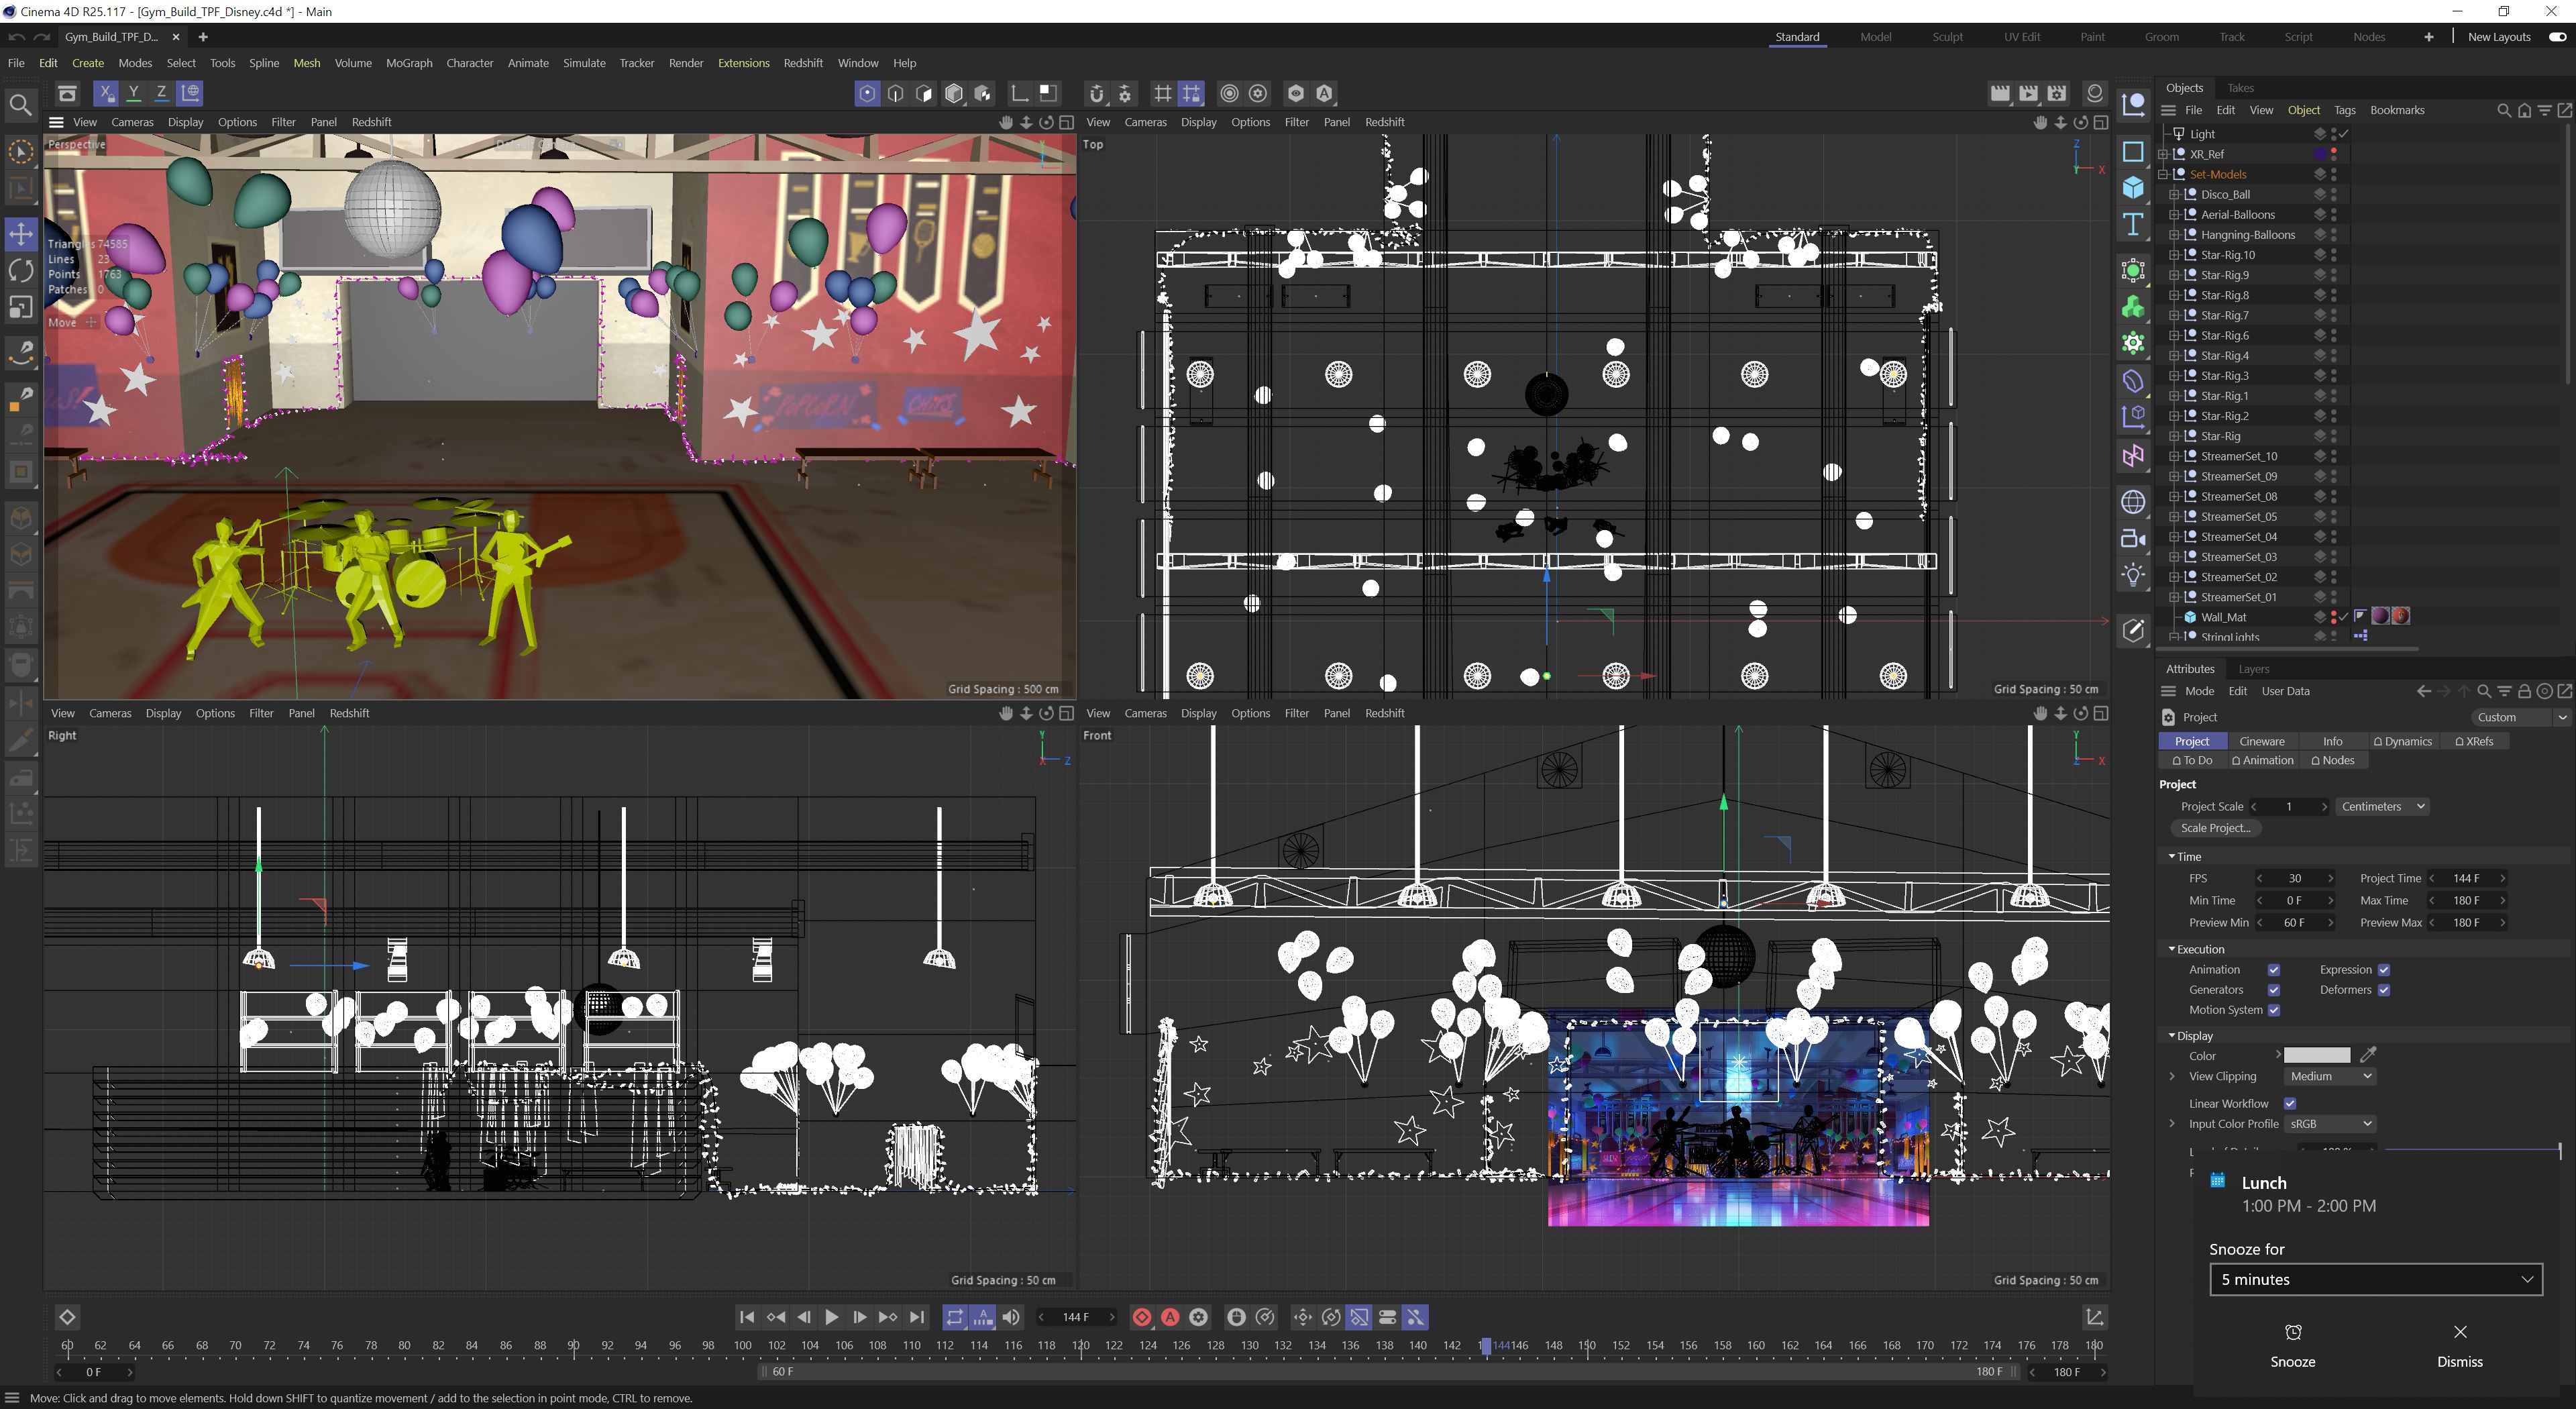The width and height of the screenshot is (2576, 1409).
Task: Dismiss the Lunch reminder
Action: point(2459,1344)
